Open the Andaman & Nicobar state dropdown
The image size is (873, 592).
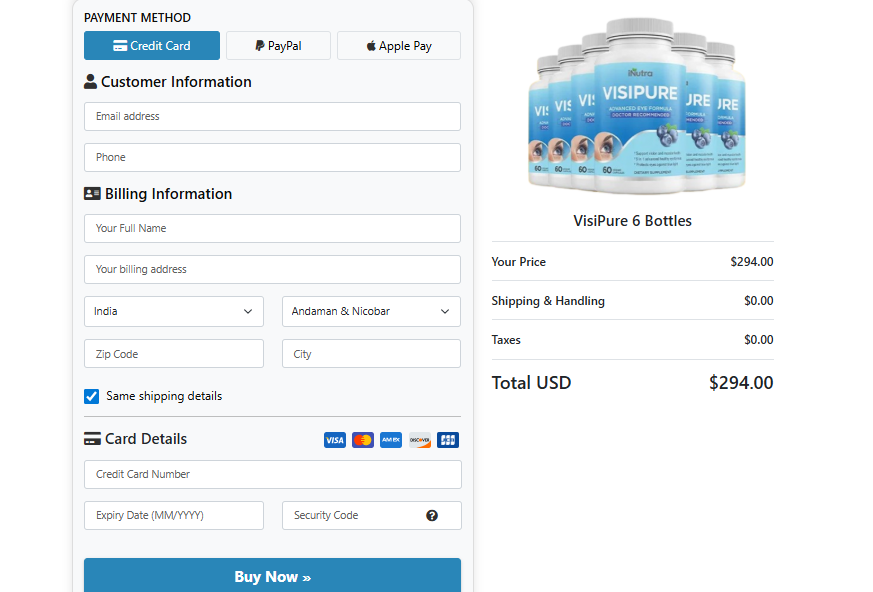point(371,311)
